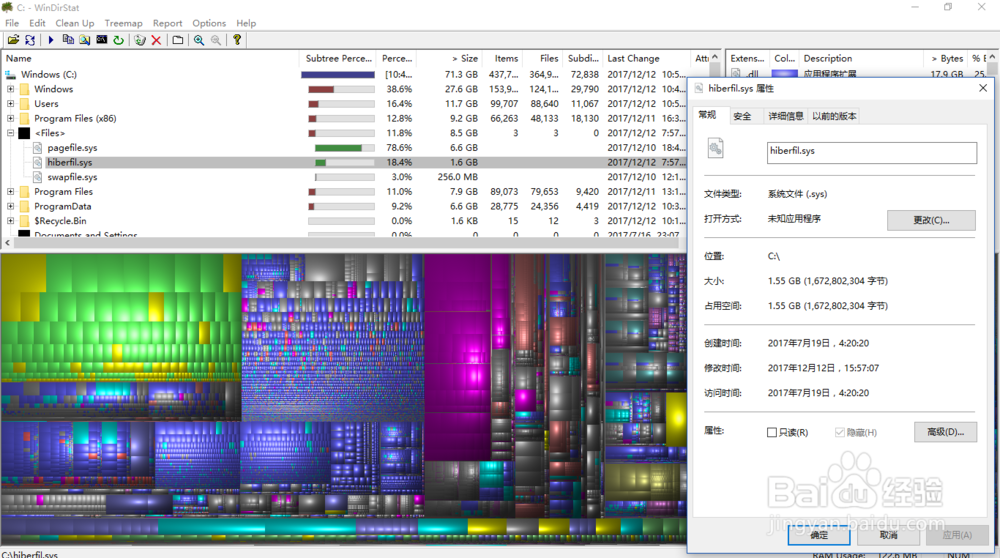Image resolution: width=1000 pixels, height=558 pixels.
Task: Click the red X delete icon
Action: [x=156, y=40]
